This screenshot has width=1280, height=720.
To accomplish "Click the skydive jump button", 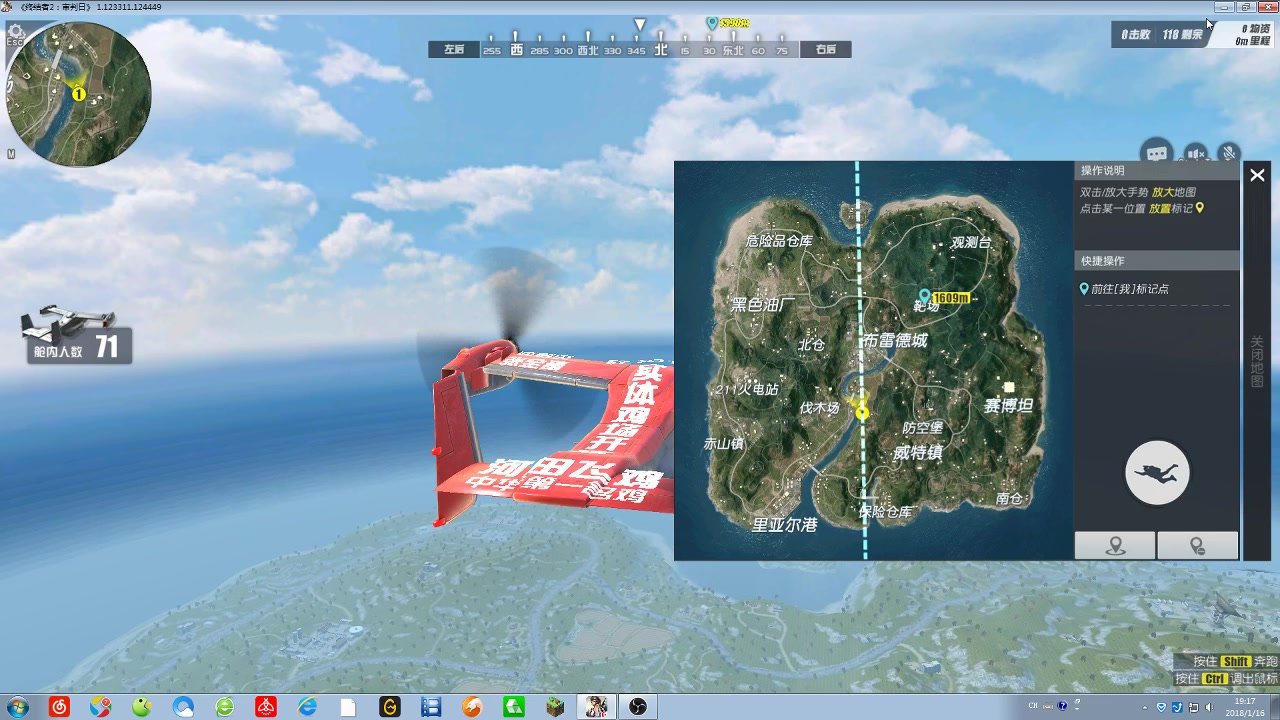I will coord(1157,472).
